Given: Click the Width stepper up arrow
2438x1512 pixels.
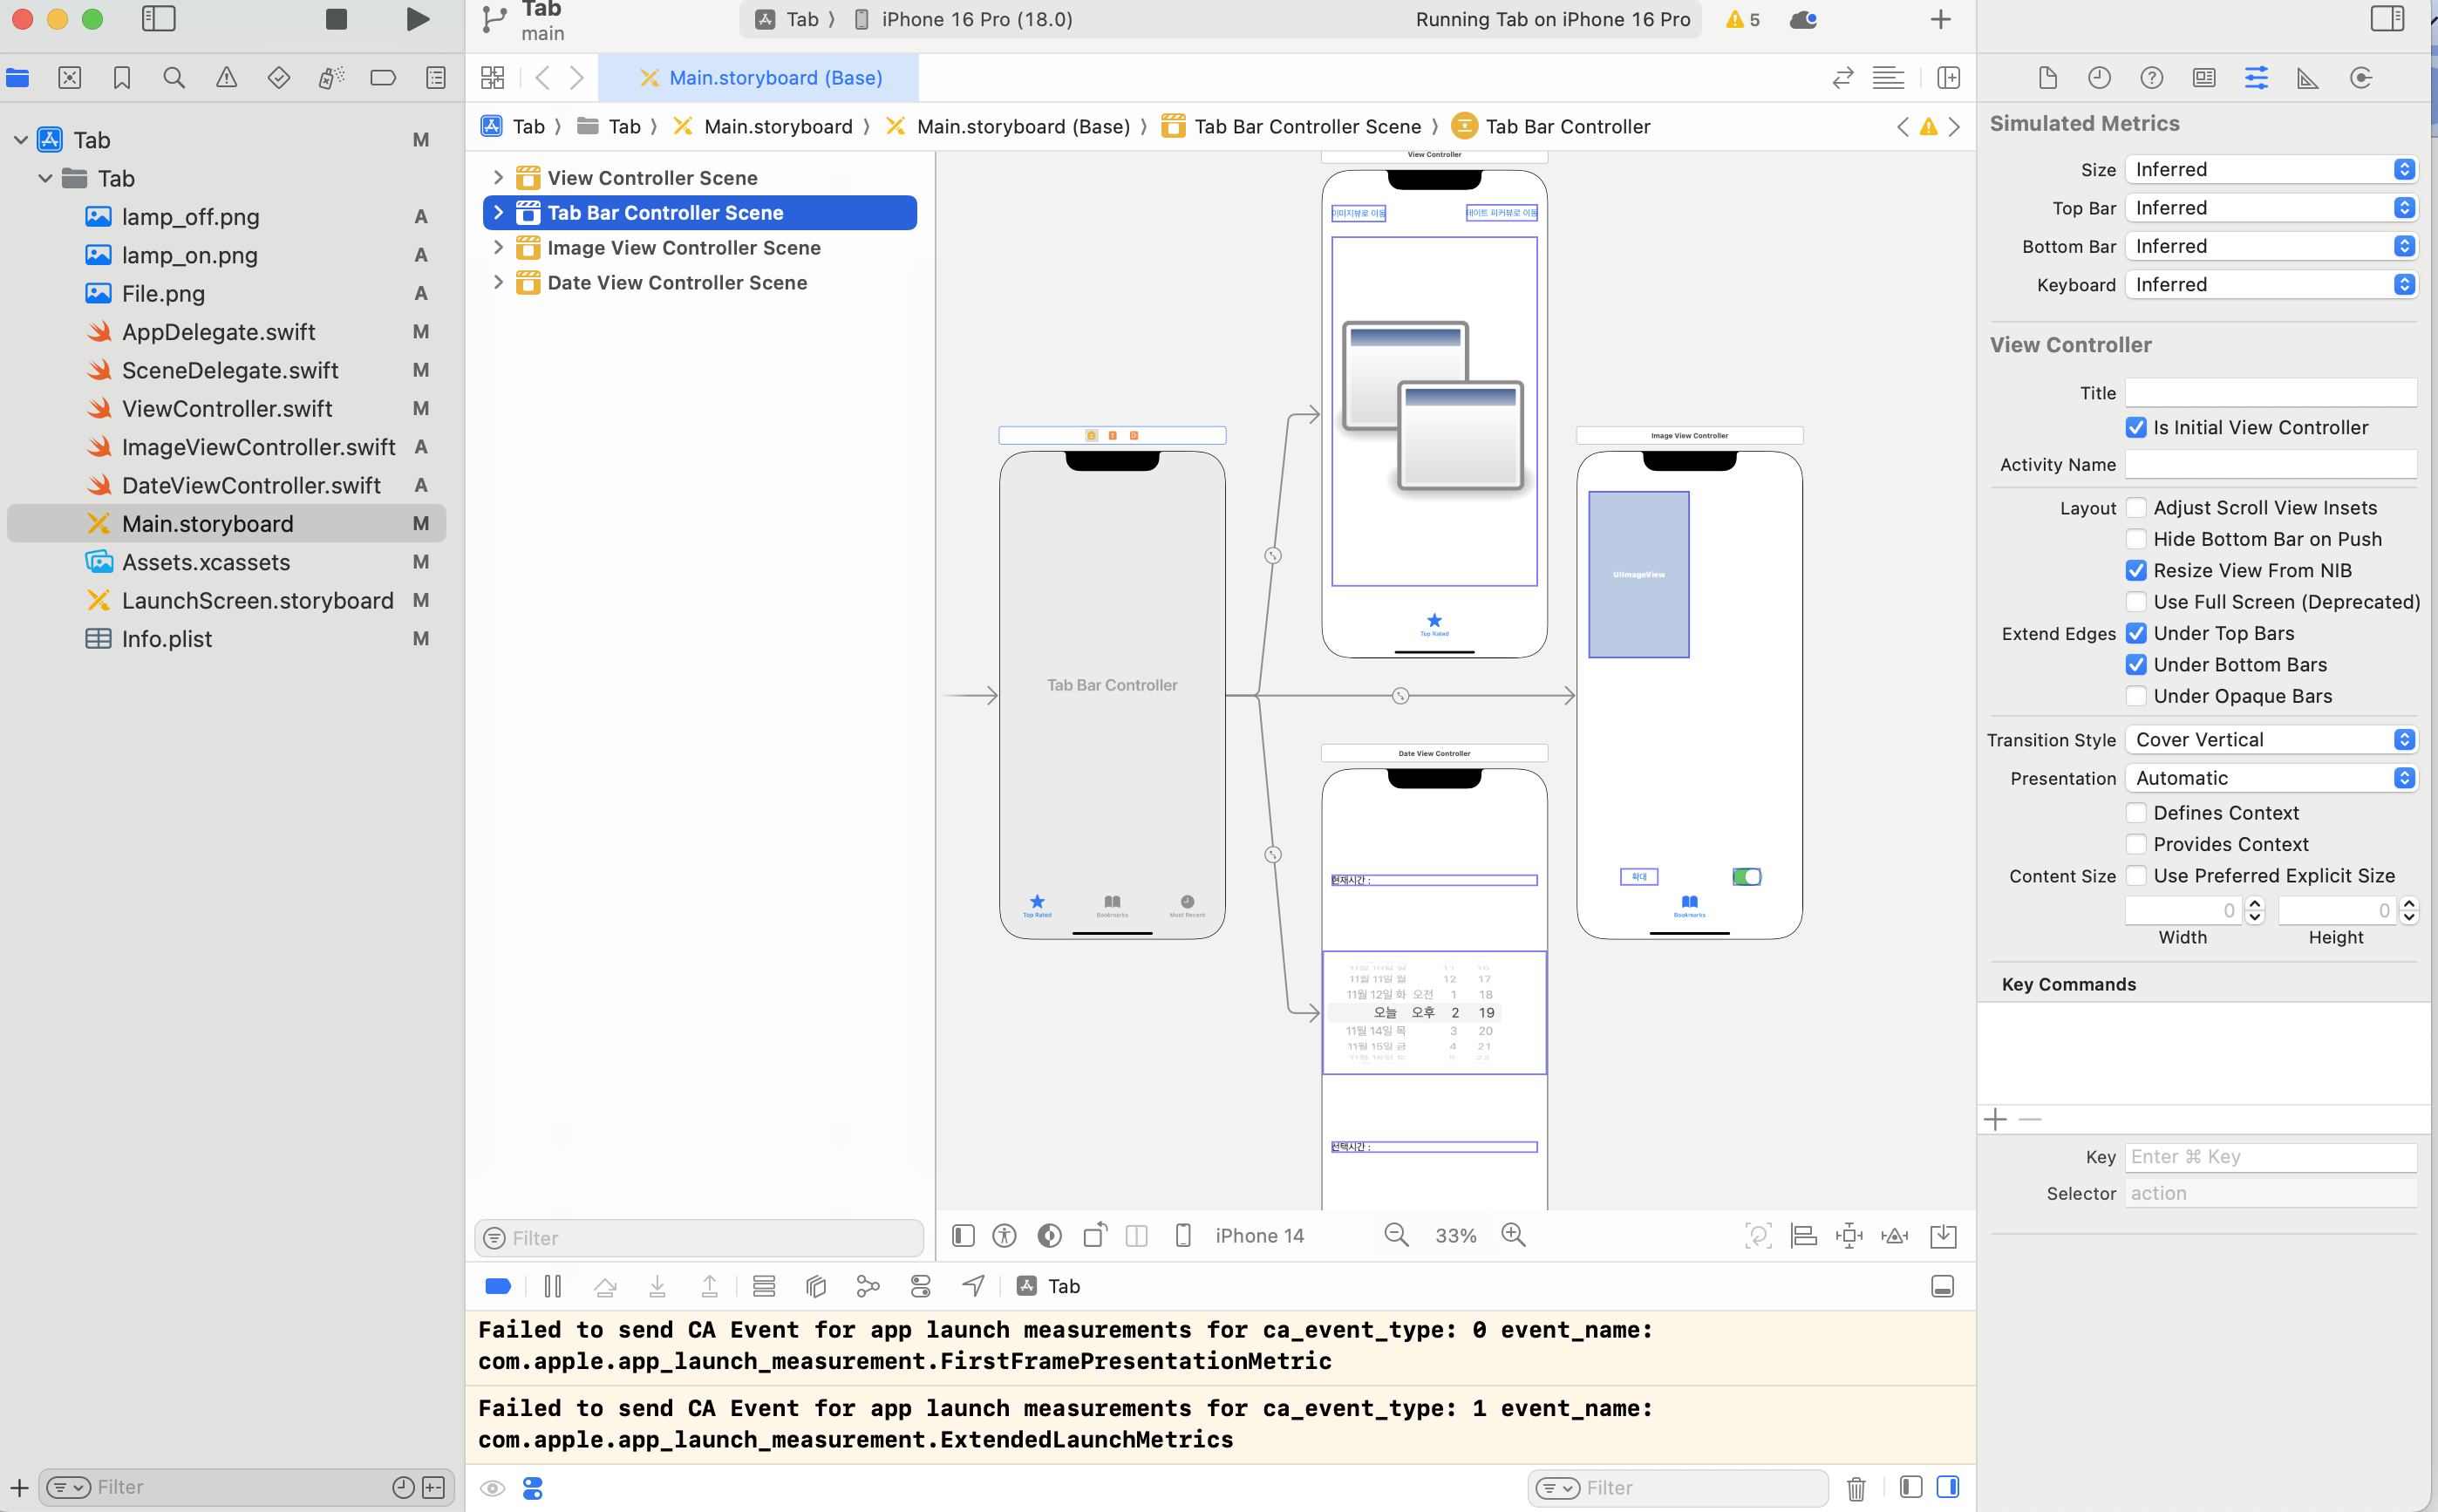Looking at the screenshot, I should coord(2254,904).
